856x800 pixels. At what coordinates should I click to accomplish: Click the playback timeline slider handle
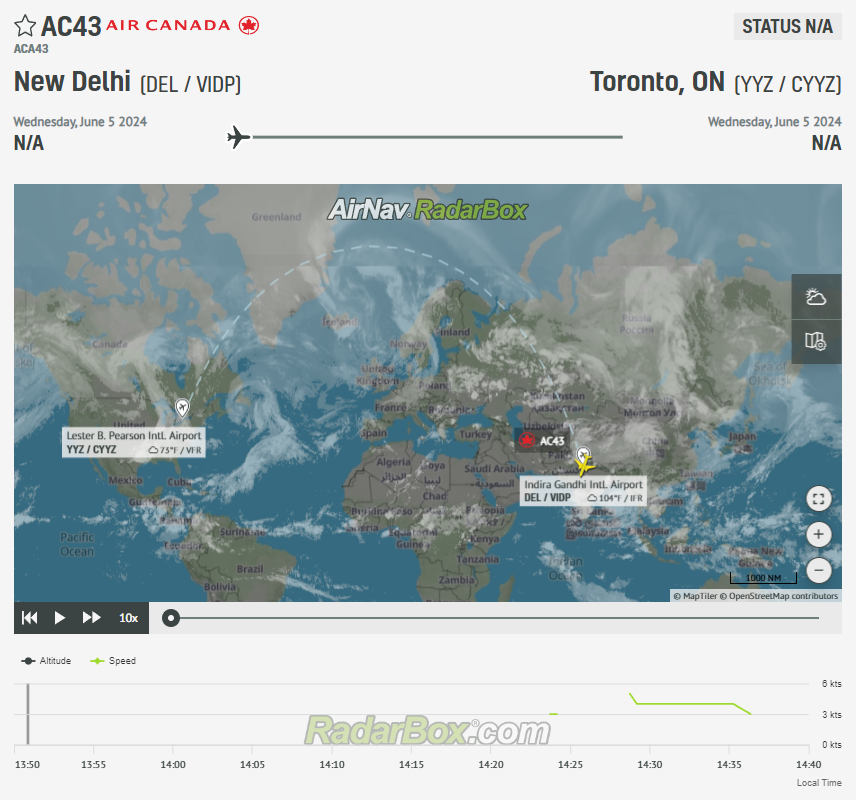coord(171,618)
